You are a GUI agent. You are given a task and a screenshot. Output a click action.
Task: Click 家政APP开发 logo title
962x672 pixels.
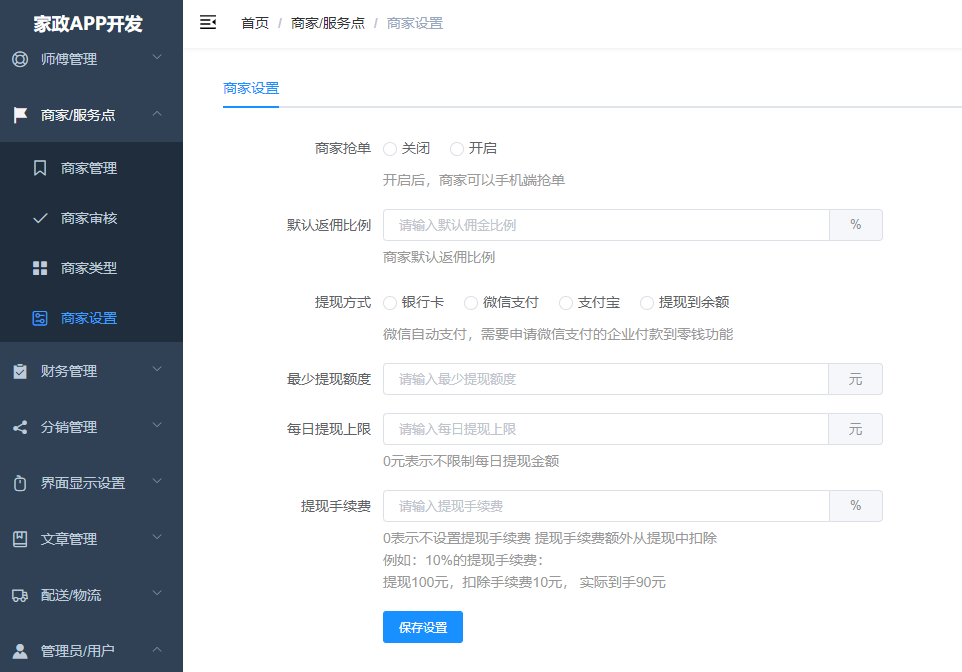point(88,24)
